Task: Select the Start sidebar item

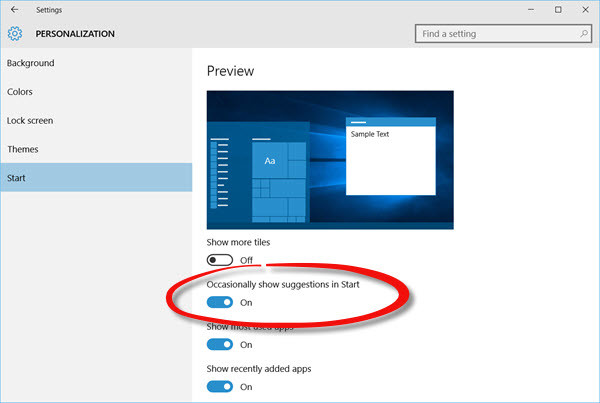Action: click(x=96, y=178)
